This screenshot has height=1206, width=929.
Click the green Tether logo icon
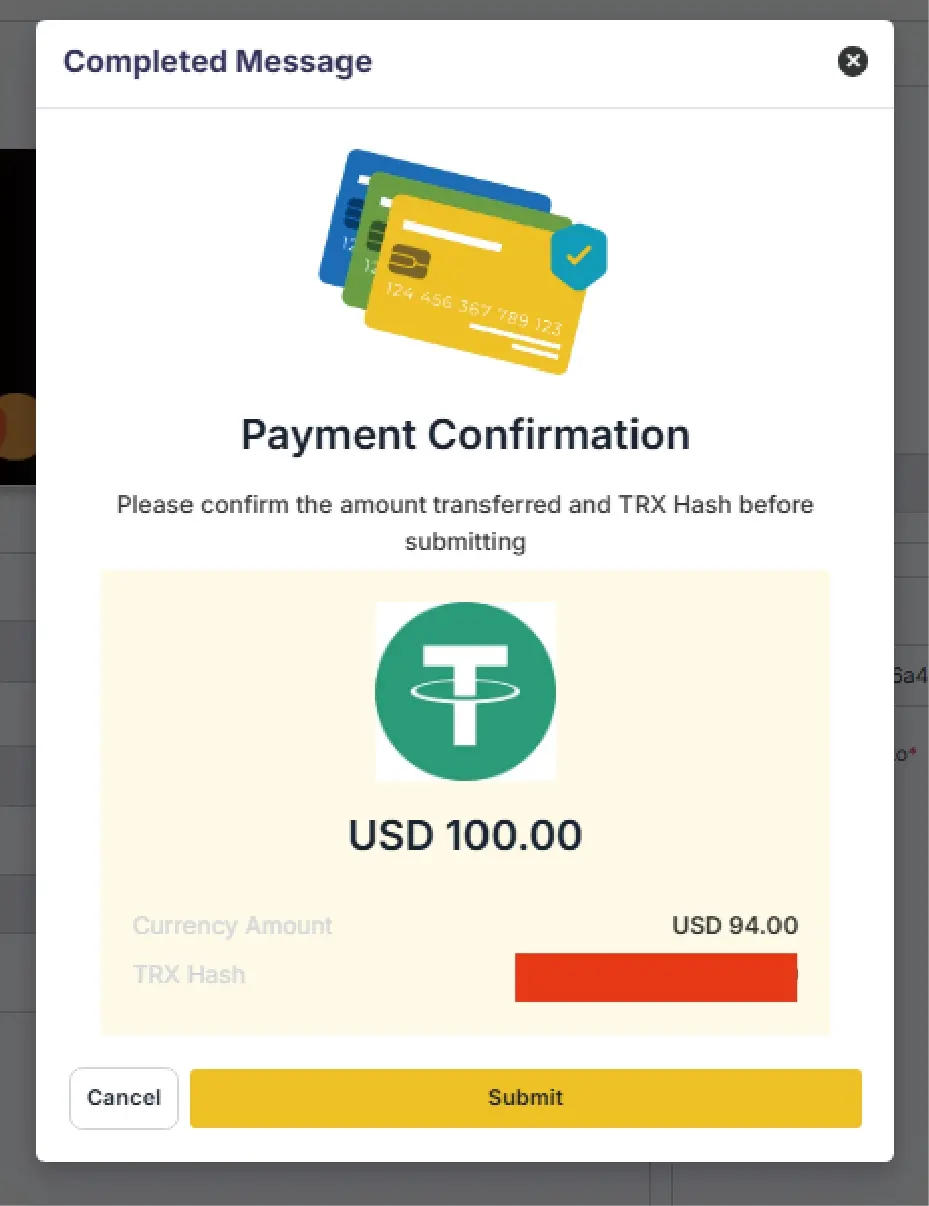[x=465, y=691]
